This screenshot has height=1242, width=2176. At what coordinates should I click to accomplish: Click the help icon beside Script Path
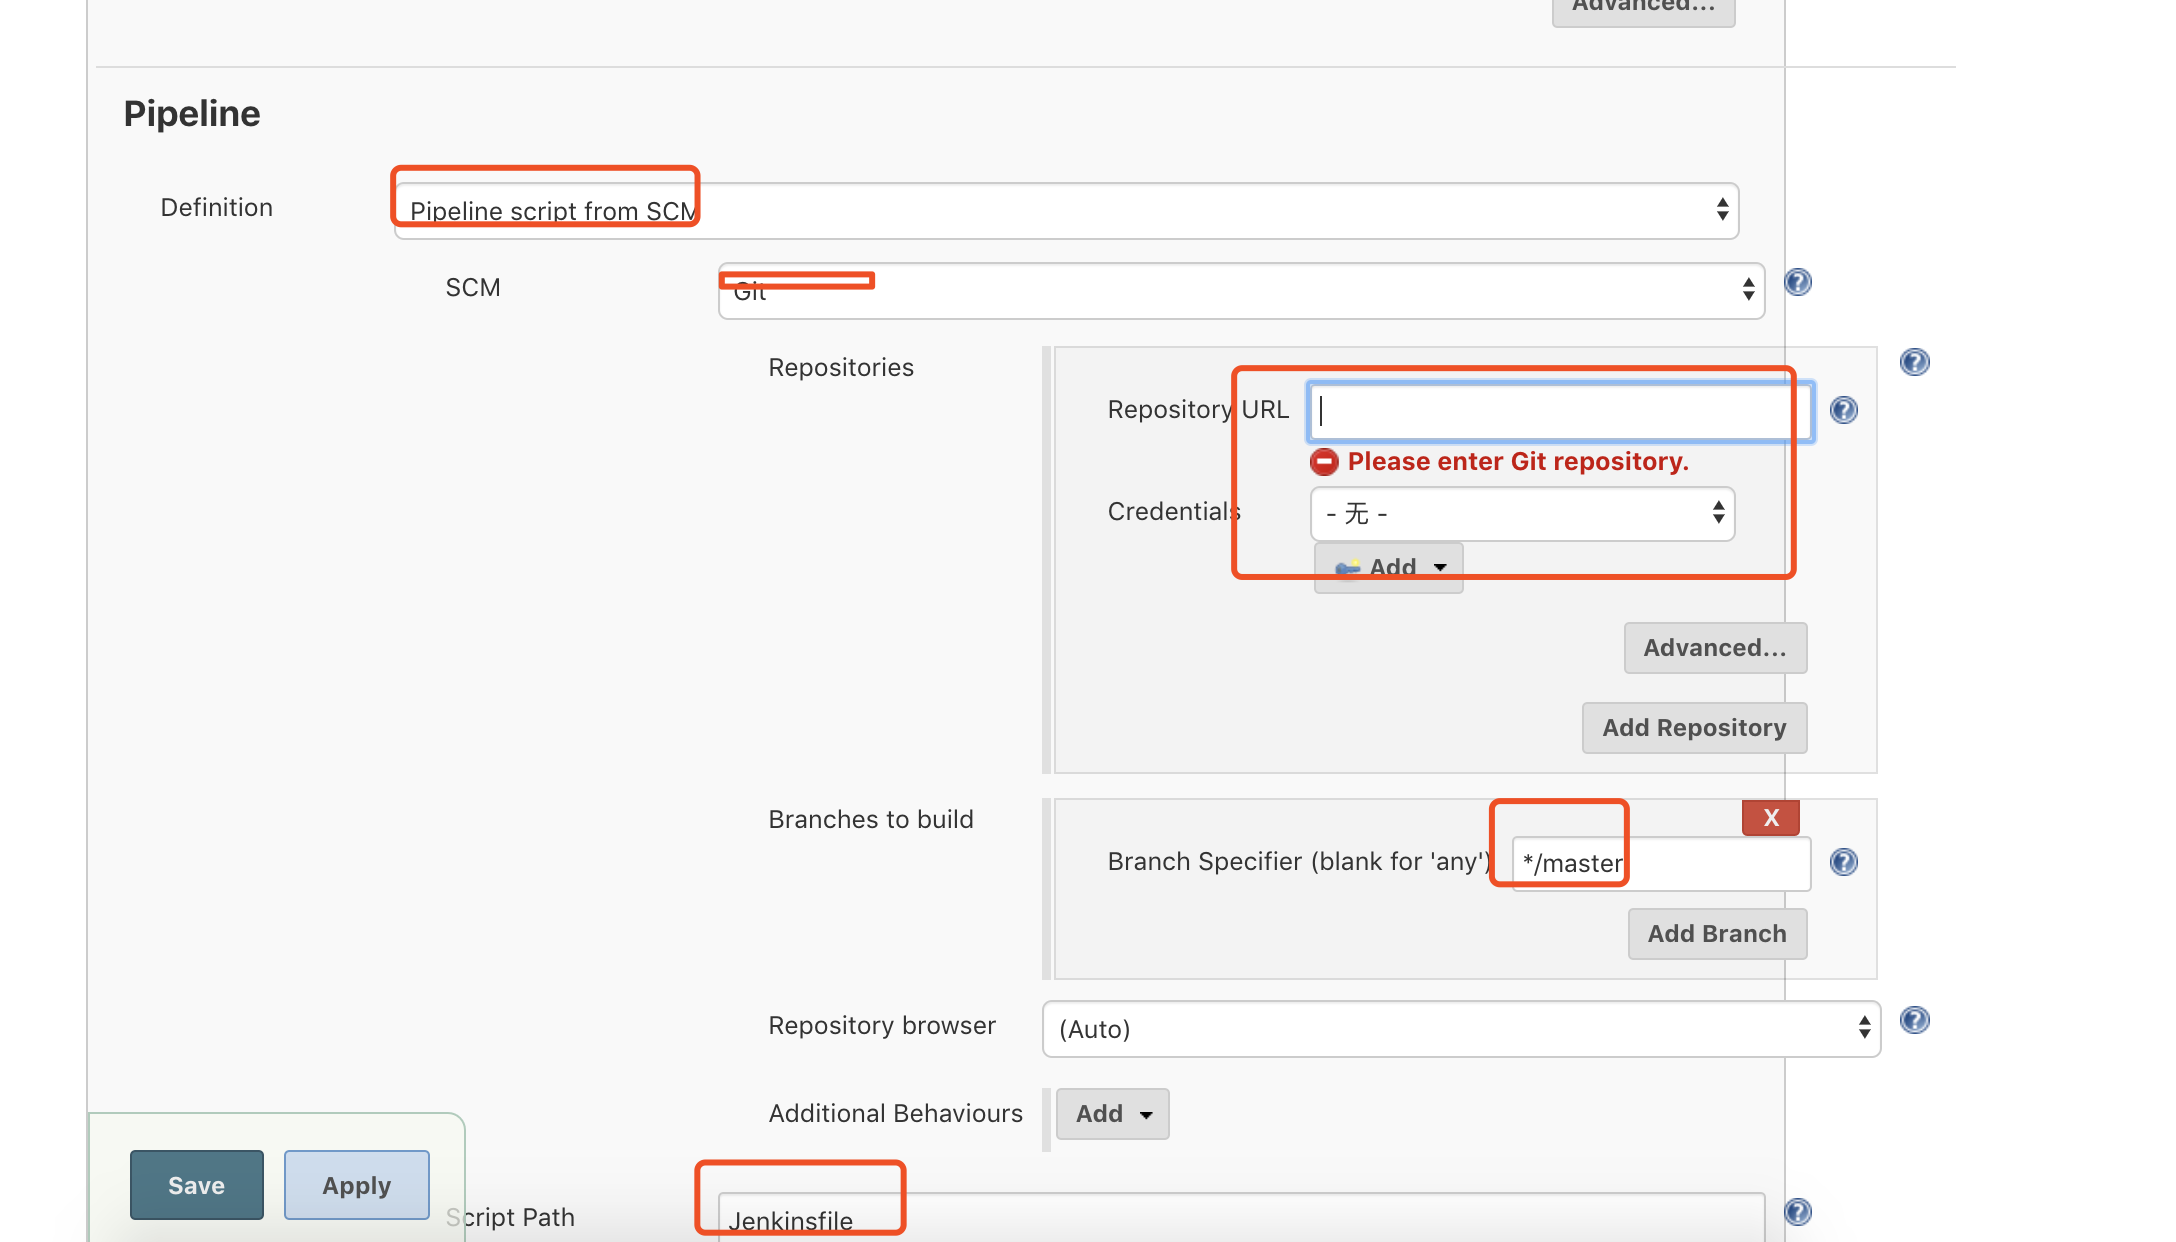1798,1211
